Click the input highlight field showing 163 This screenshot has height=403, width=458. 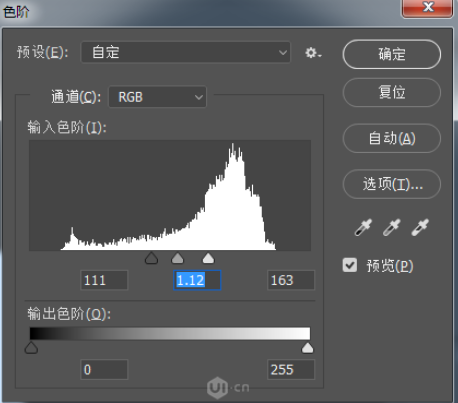click(291, 280)
